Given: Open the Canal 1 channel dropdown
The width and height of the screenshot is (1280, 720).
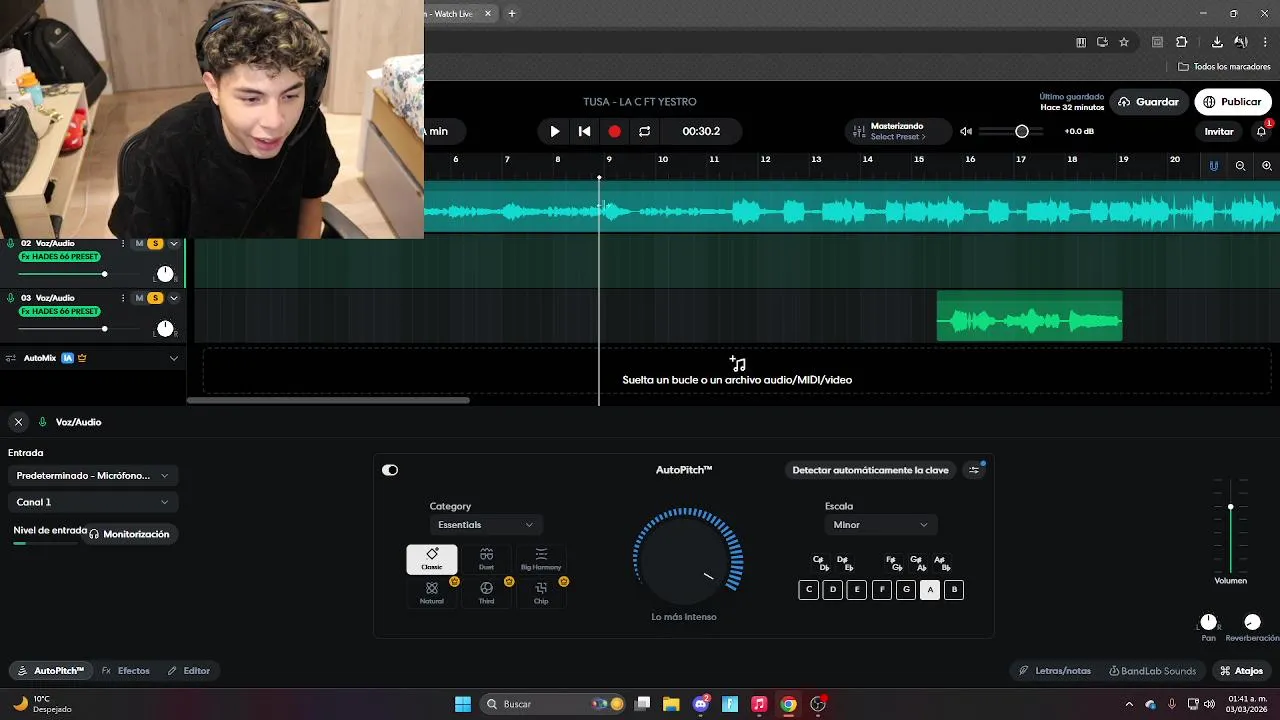Looking at the screenshot, I should click(92, 502).
